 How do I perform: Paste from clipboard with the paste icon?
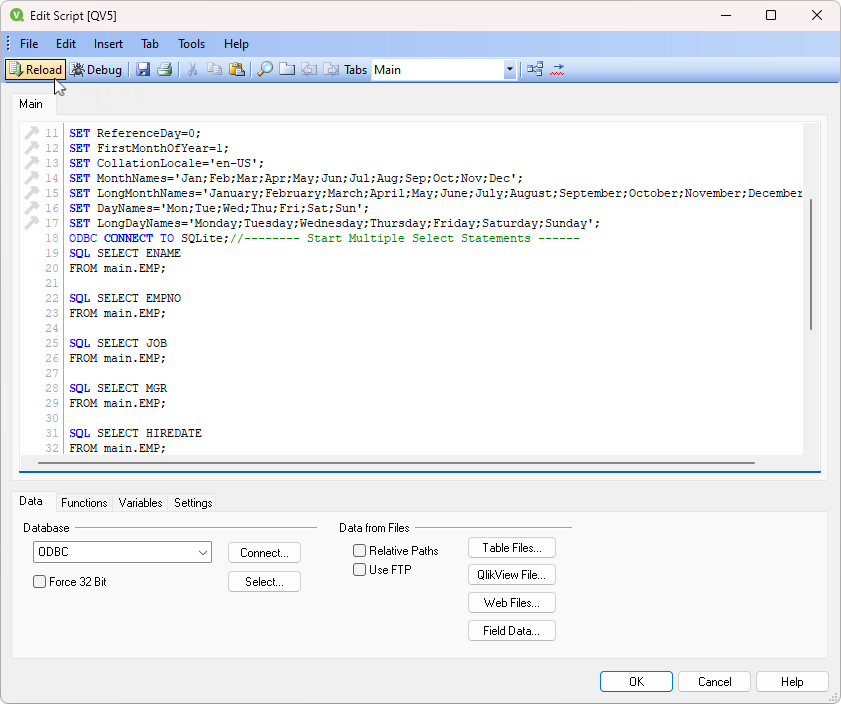[237, 69]
